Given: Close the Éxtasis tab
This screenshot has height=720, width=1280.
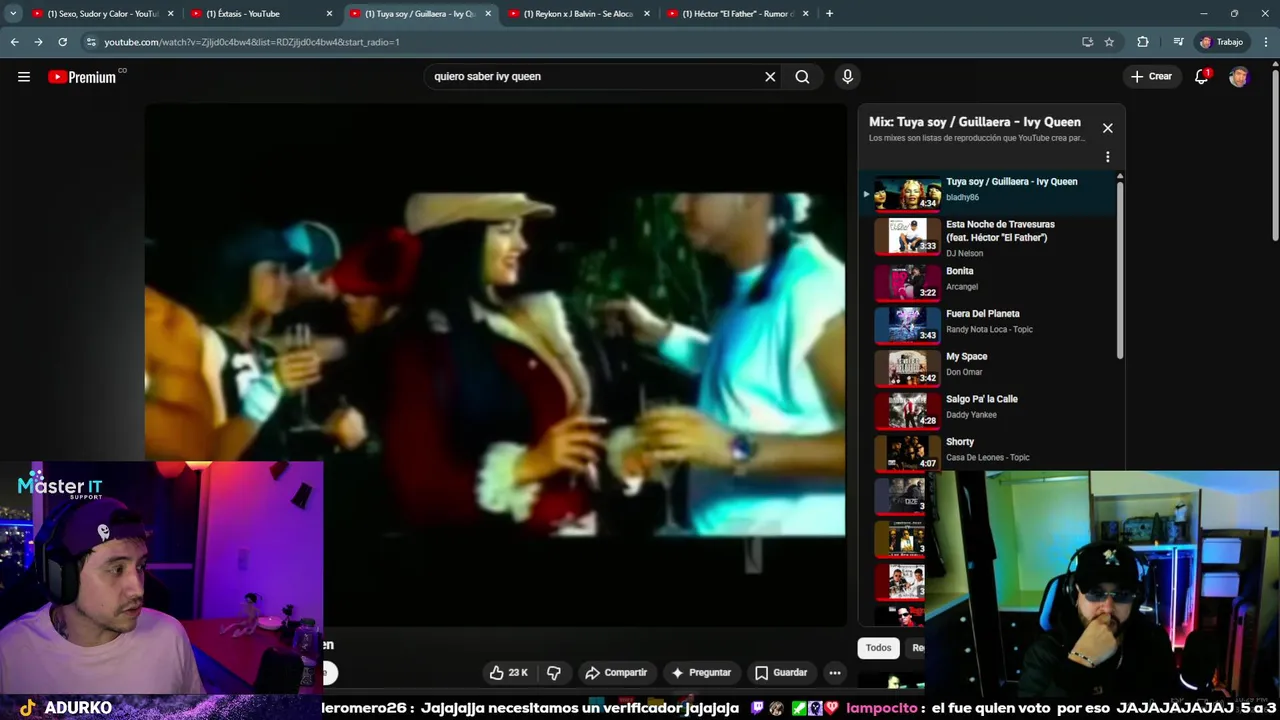Looking at the screenshot, I should coord(329,14).
